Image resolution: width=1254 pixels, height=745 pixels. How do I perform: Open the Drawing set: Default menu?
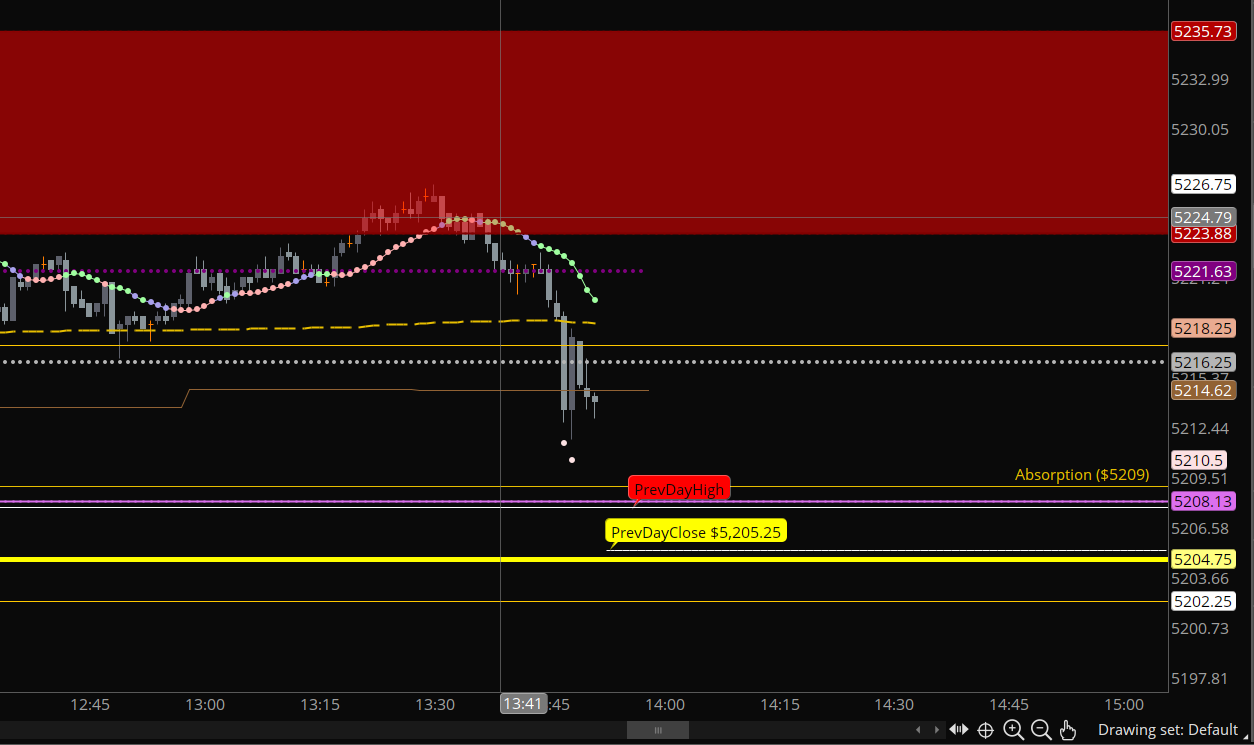(x=1167, y=730)
